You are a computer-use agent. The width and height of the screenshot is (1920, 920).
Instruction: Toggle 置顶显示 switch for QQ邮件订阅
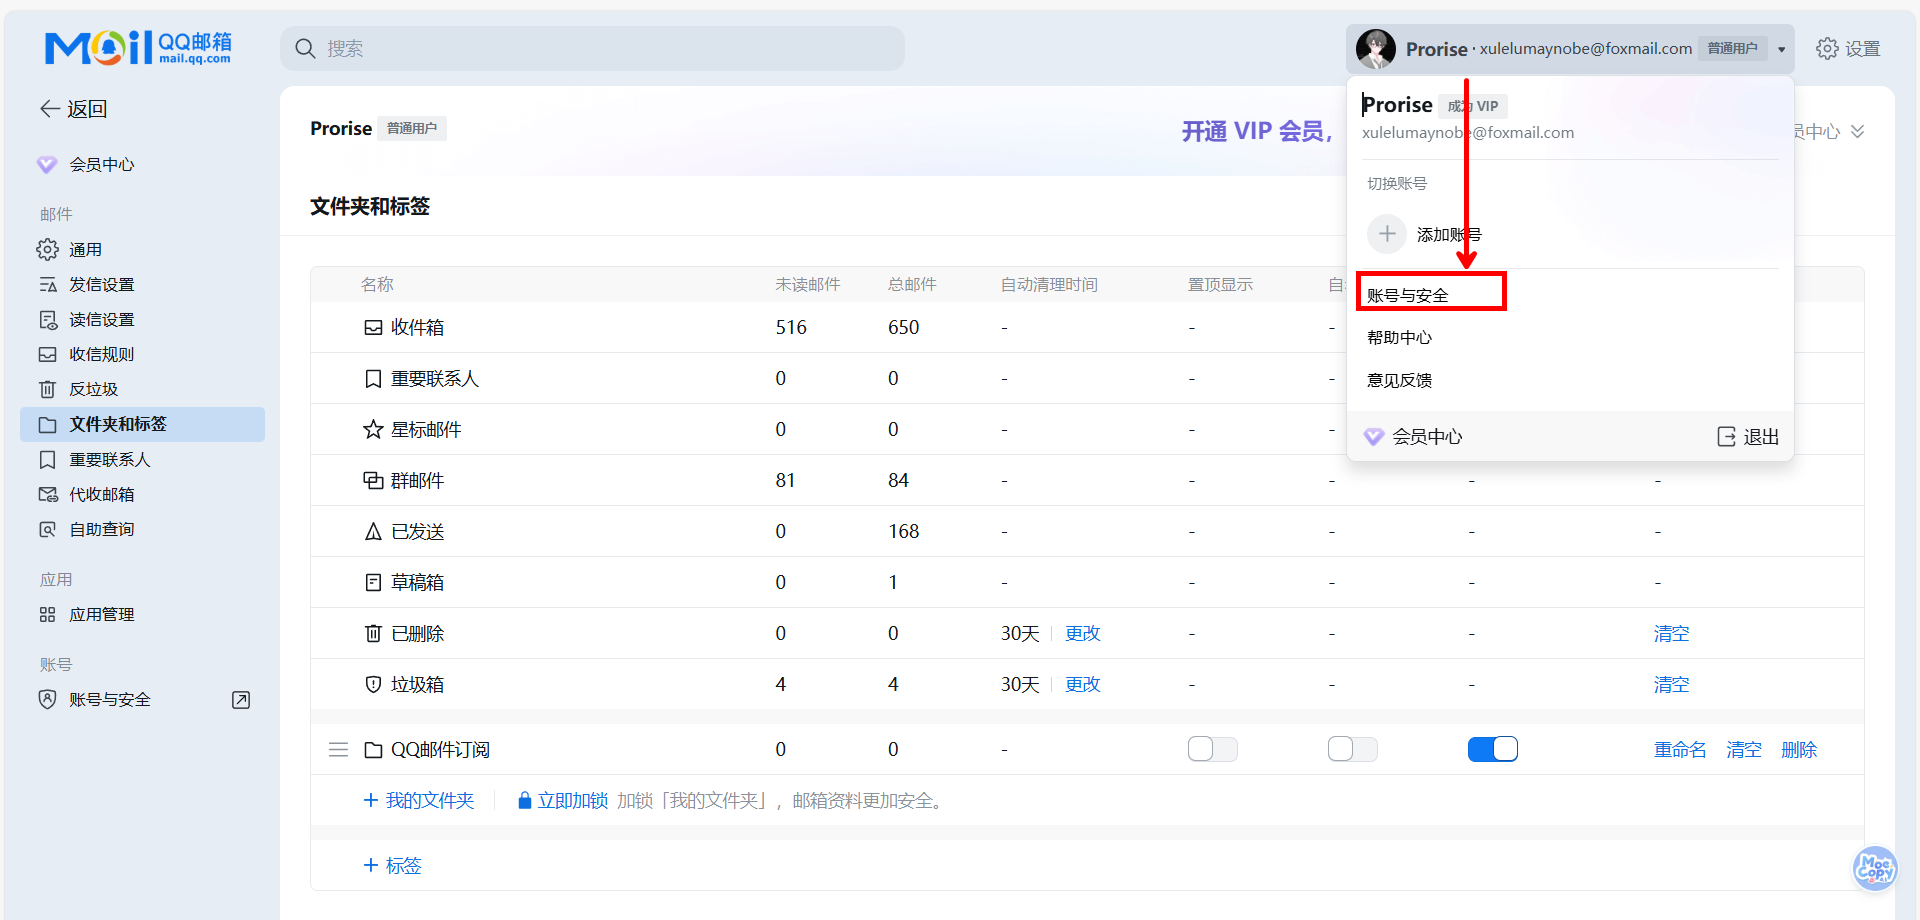1212,750
